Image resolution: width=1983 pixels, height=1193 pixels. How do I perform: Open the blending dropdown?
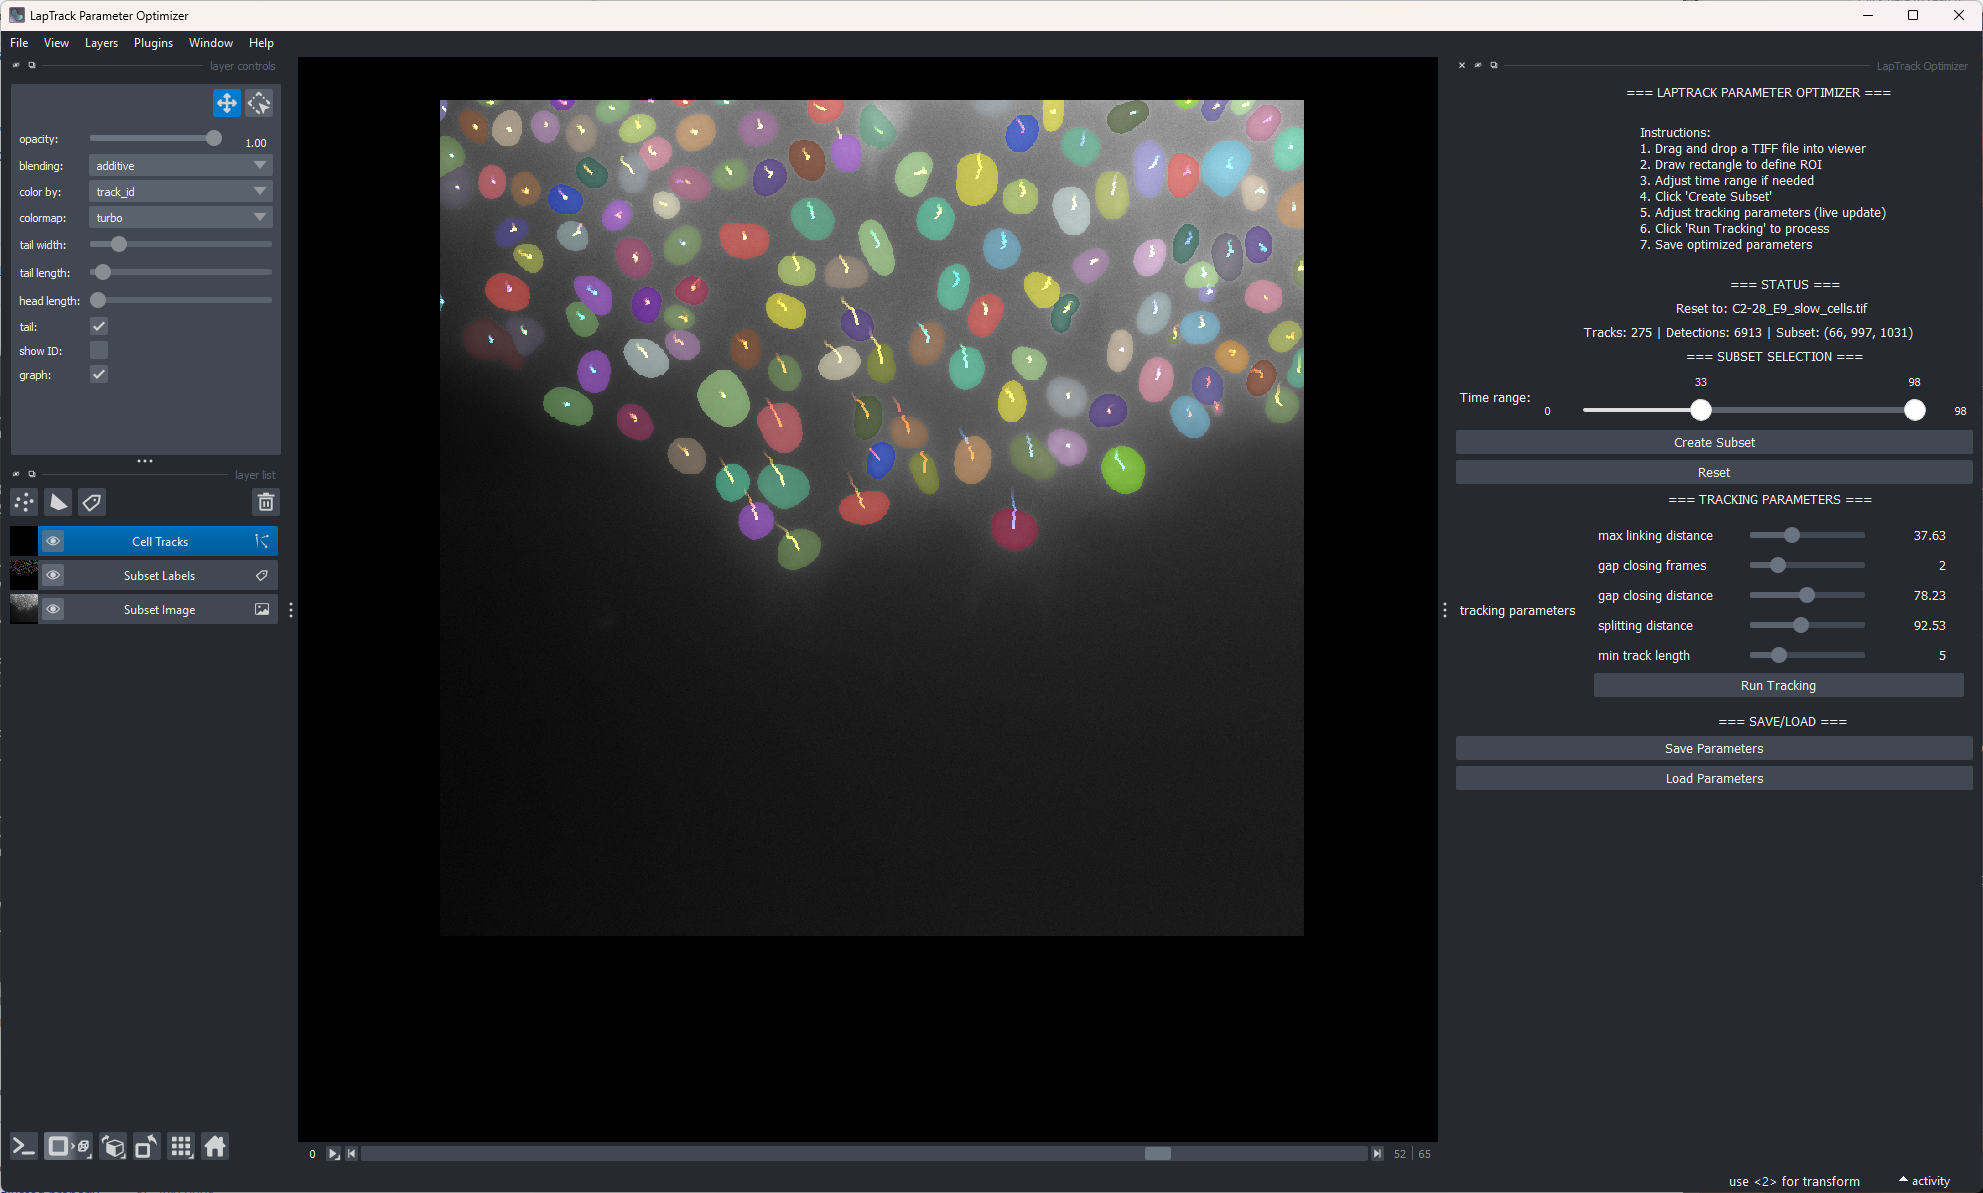point(180,165)
